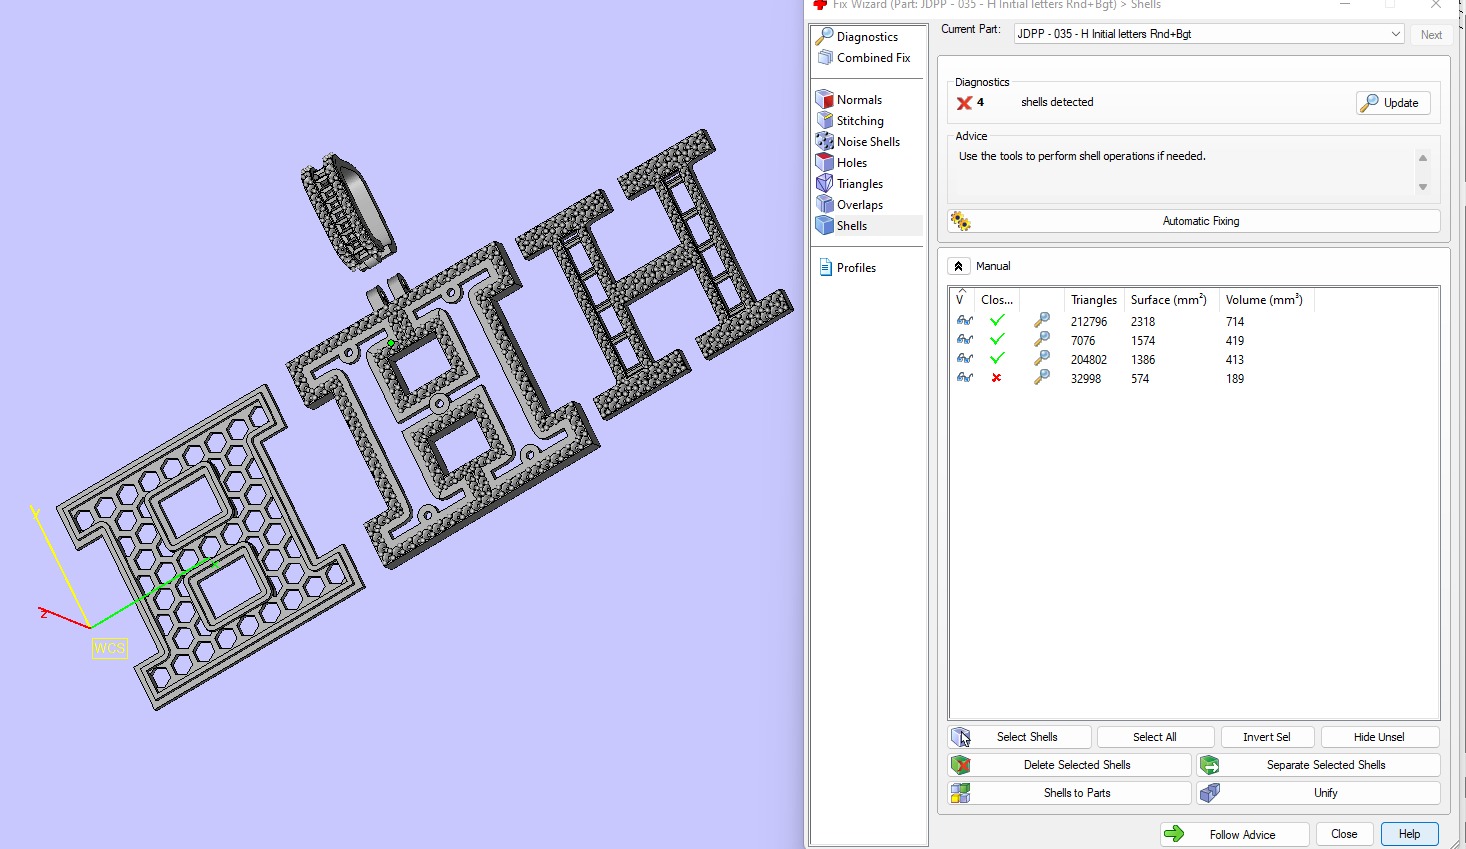Click the Select Shells button
Image resolution: width=1466 pixels, height=849 pixels.
click(x=1020, y=737)
